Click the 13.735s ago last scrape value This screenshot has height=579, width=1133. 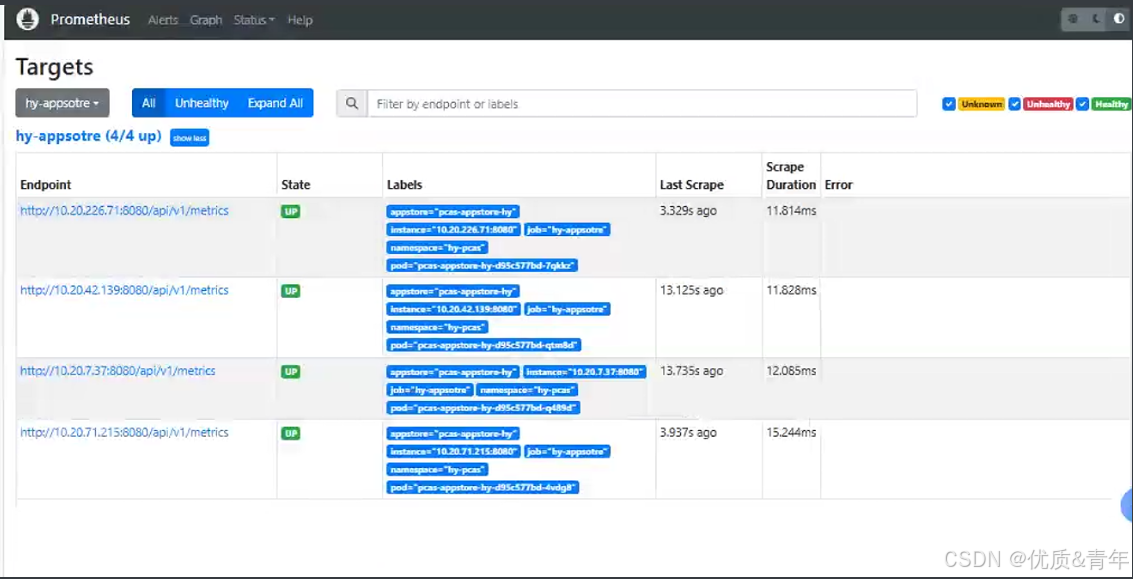[x=692, y=371]
